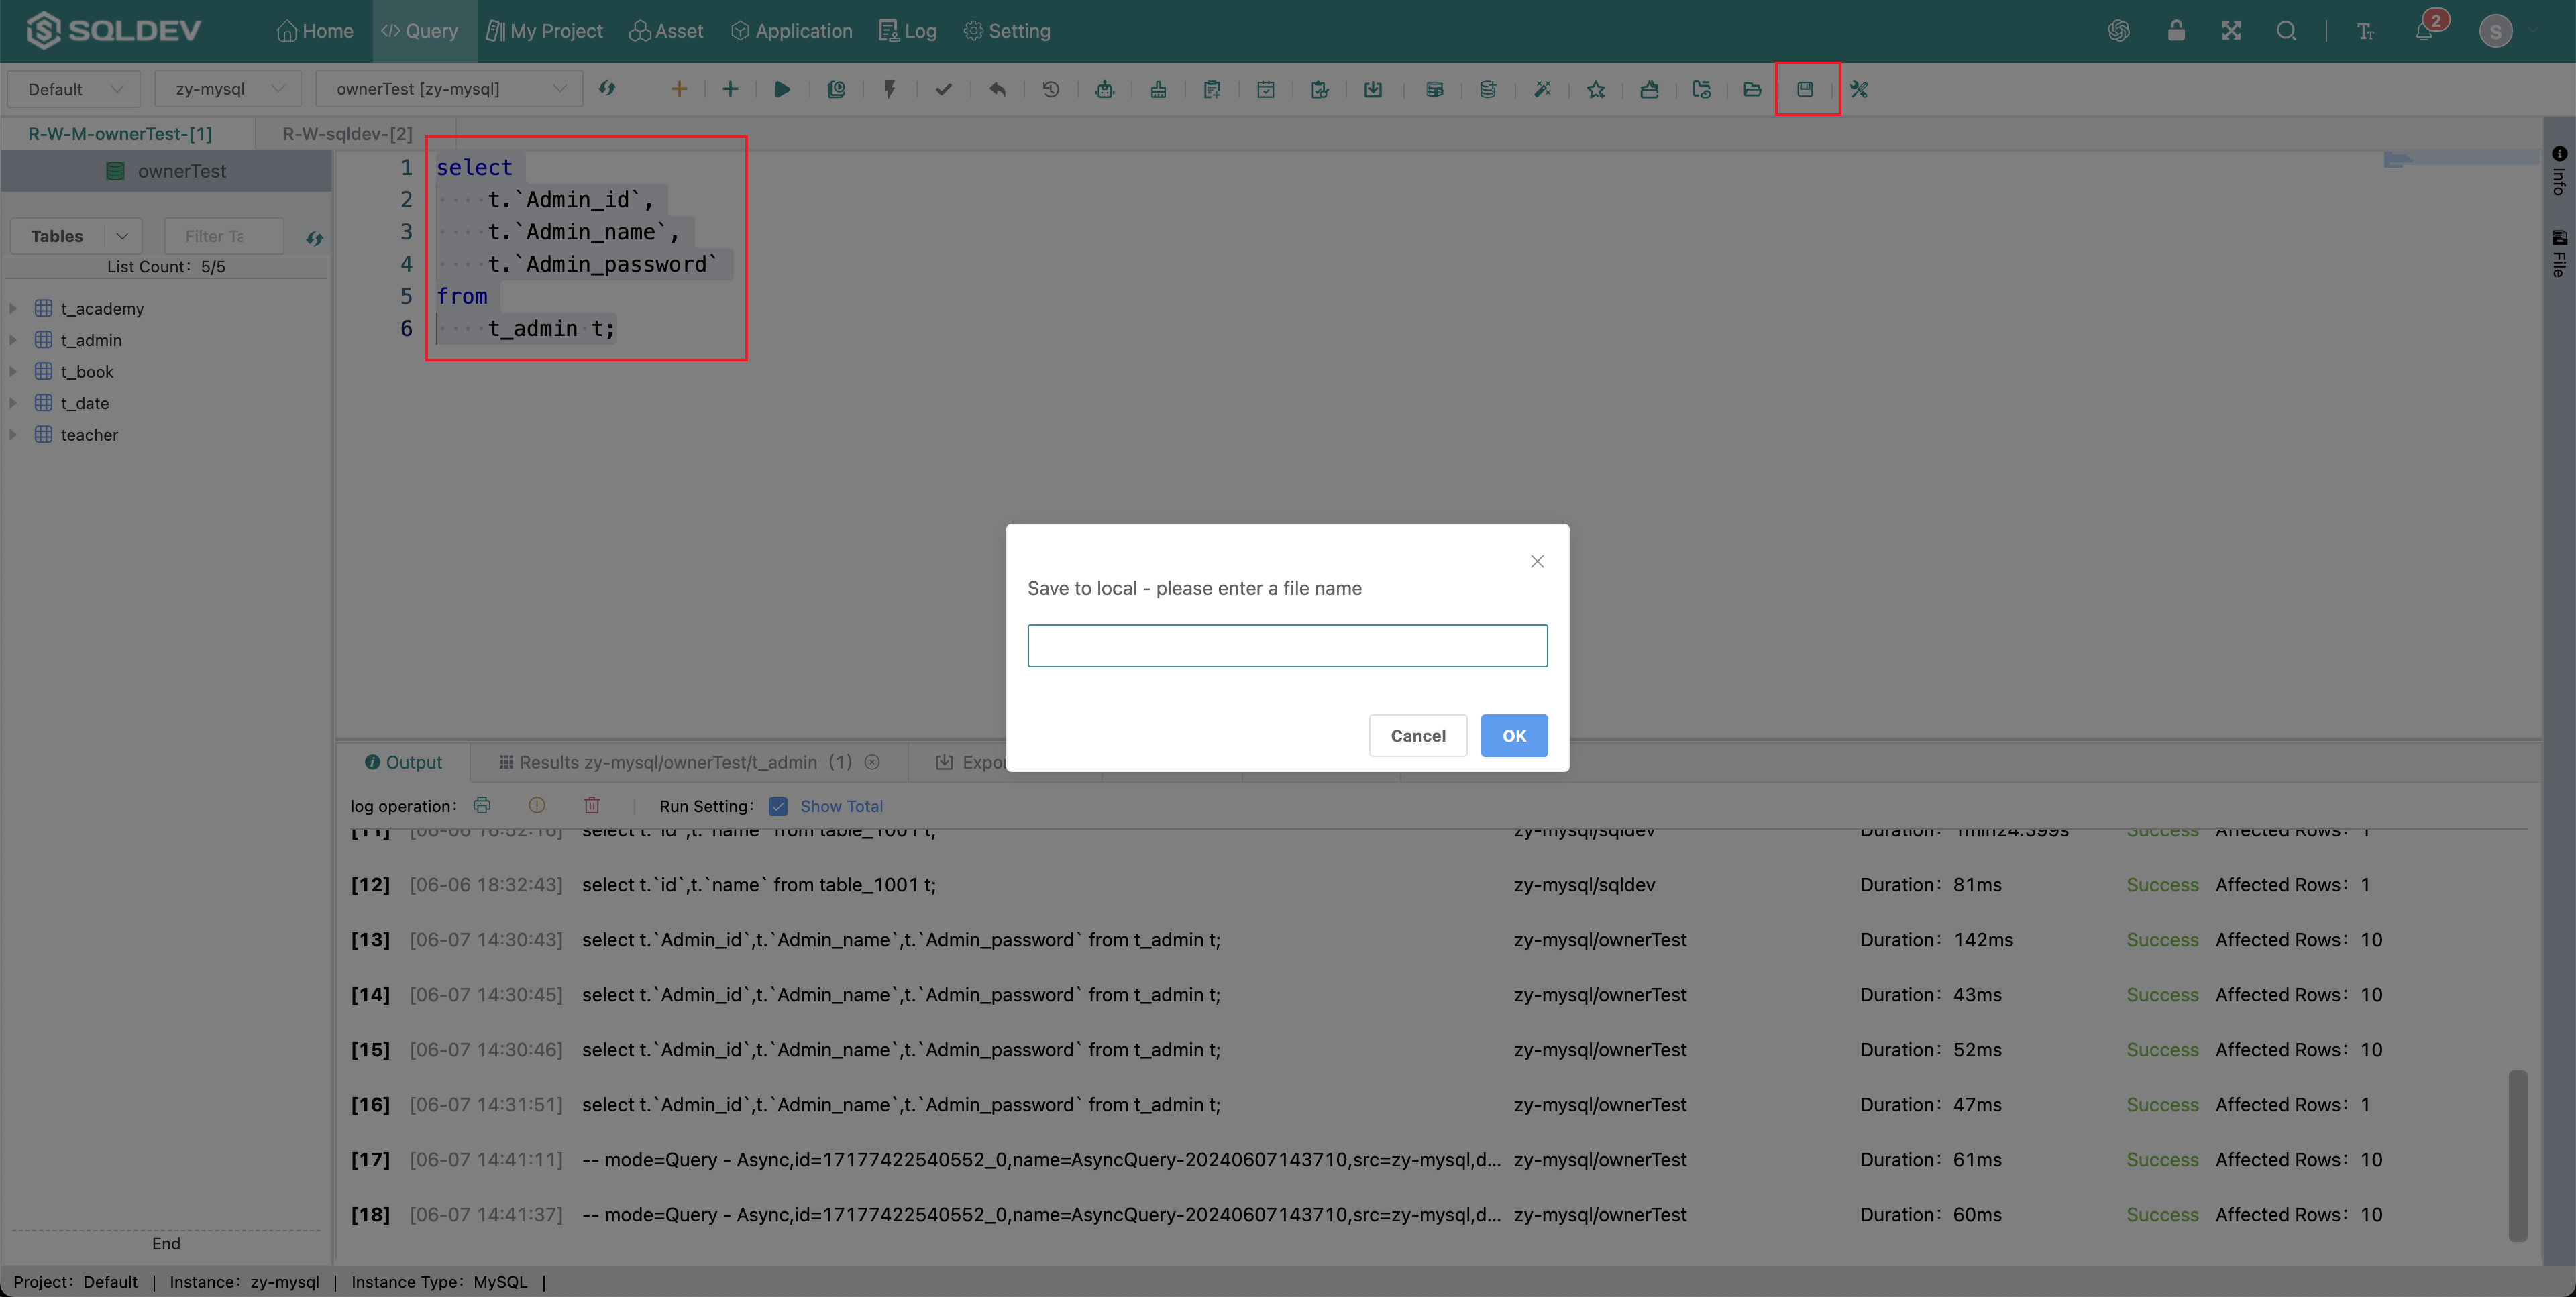Open the My Project menu

544,31
